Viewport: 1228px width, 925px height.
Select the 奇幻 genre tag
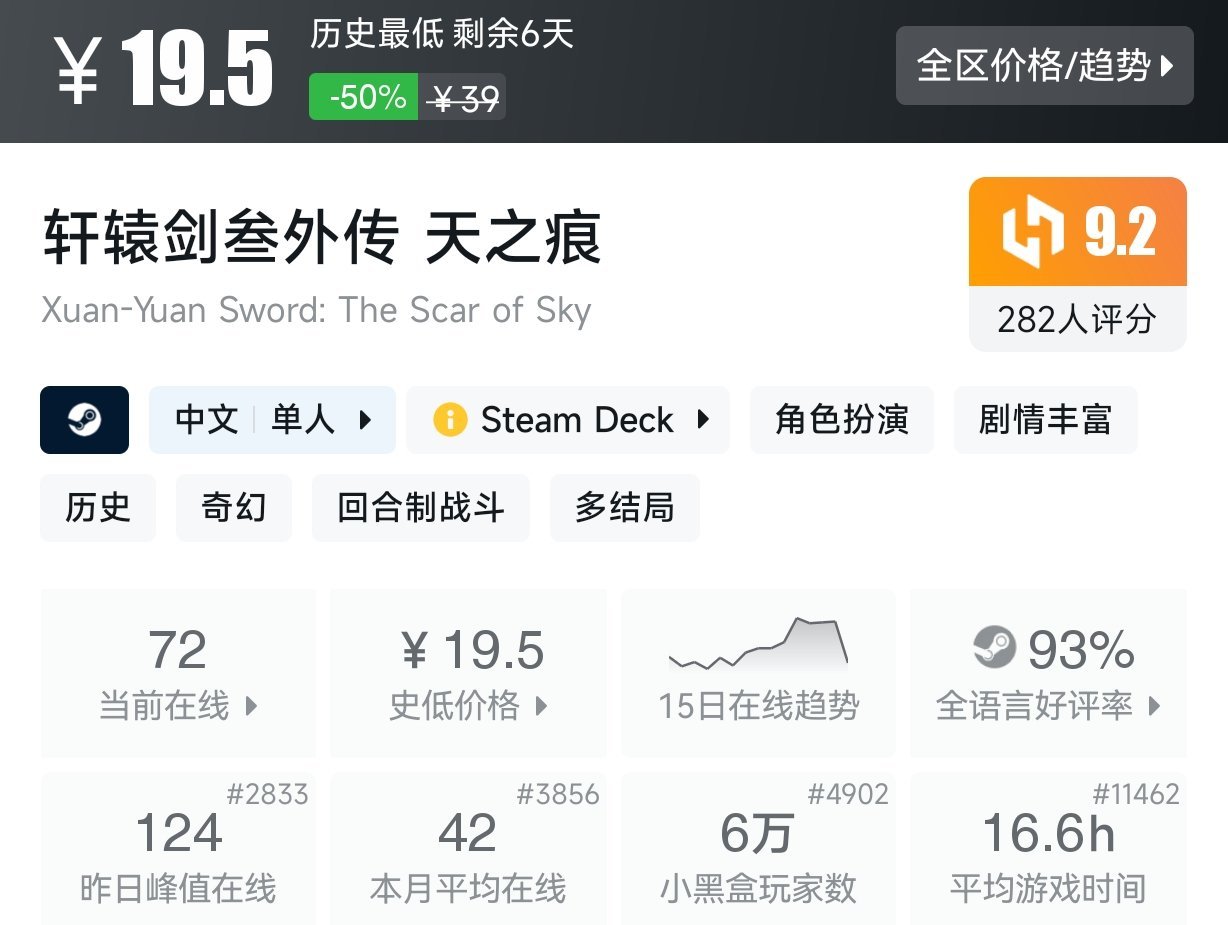234,508
